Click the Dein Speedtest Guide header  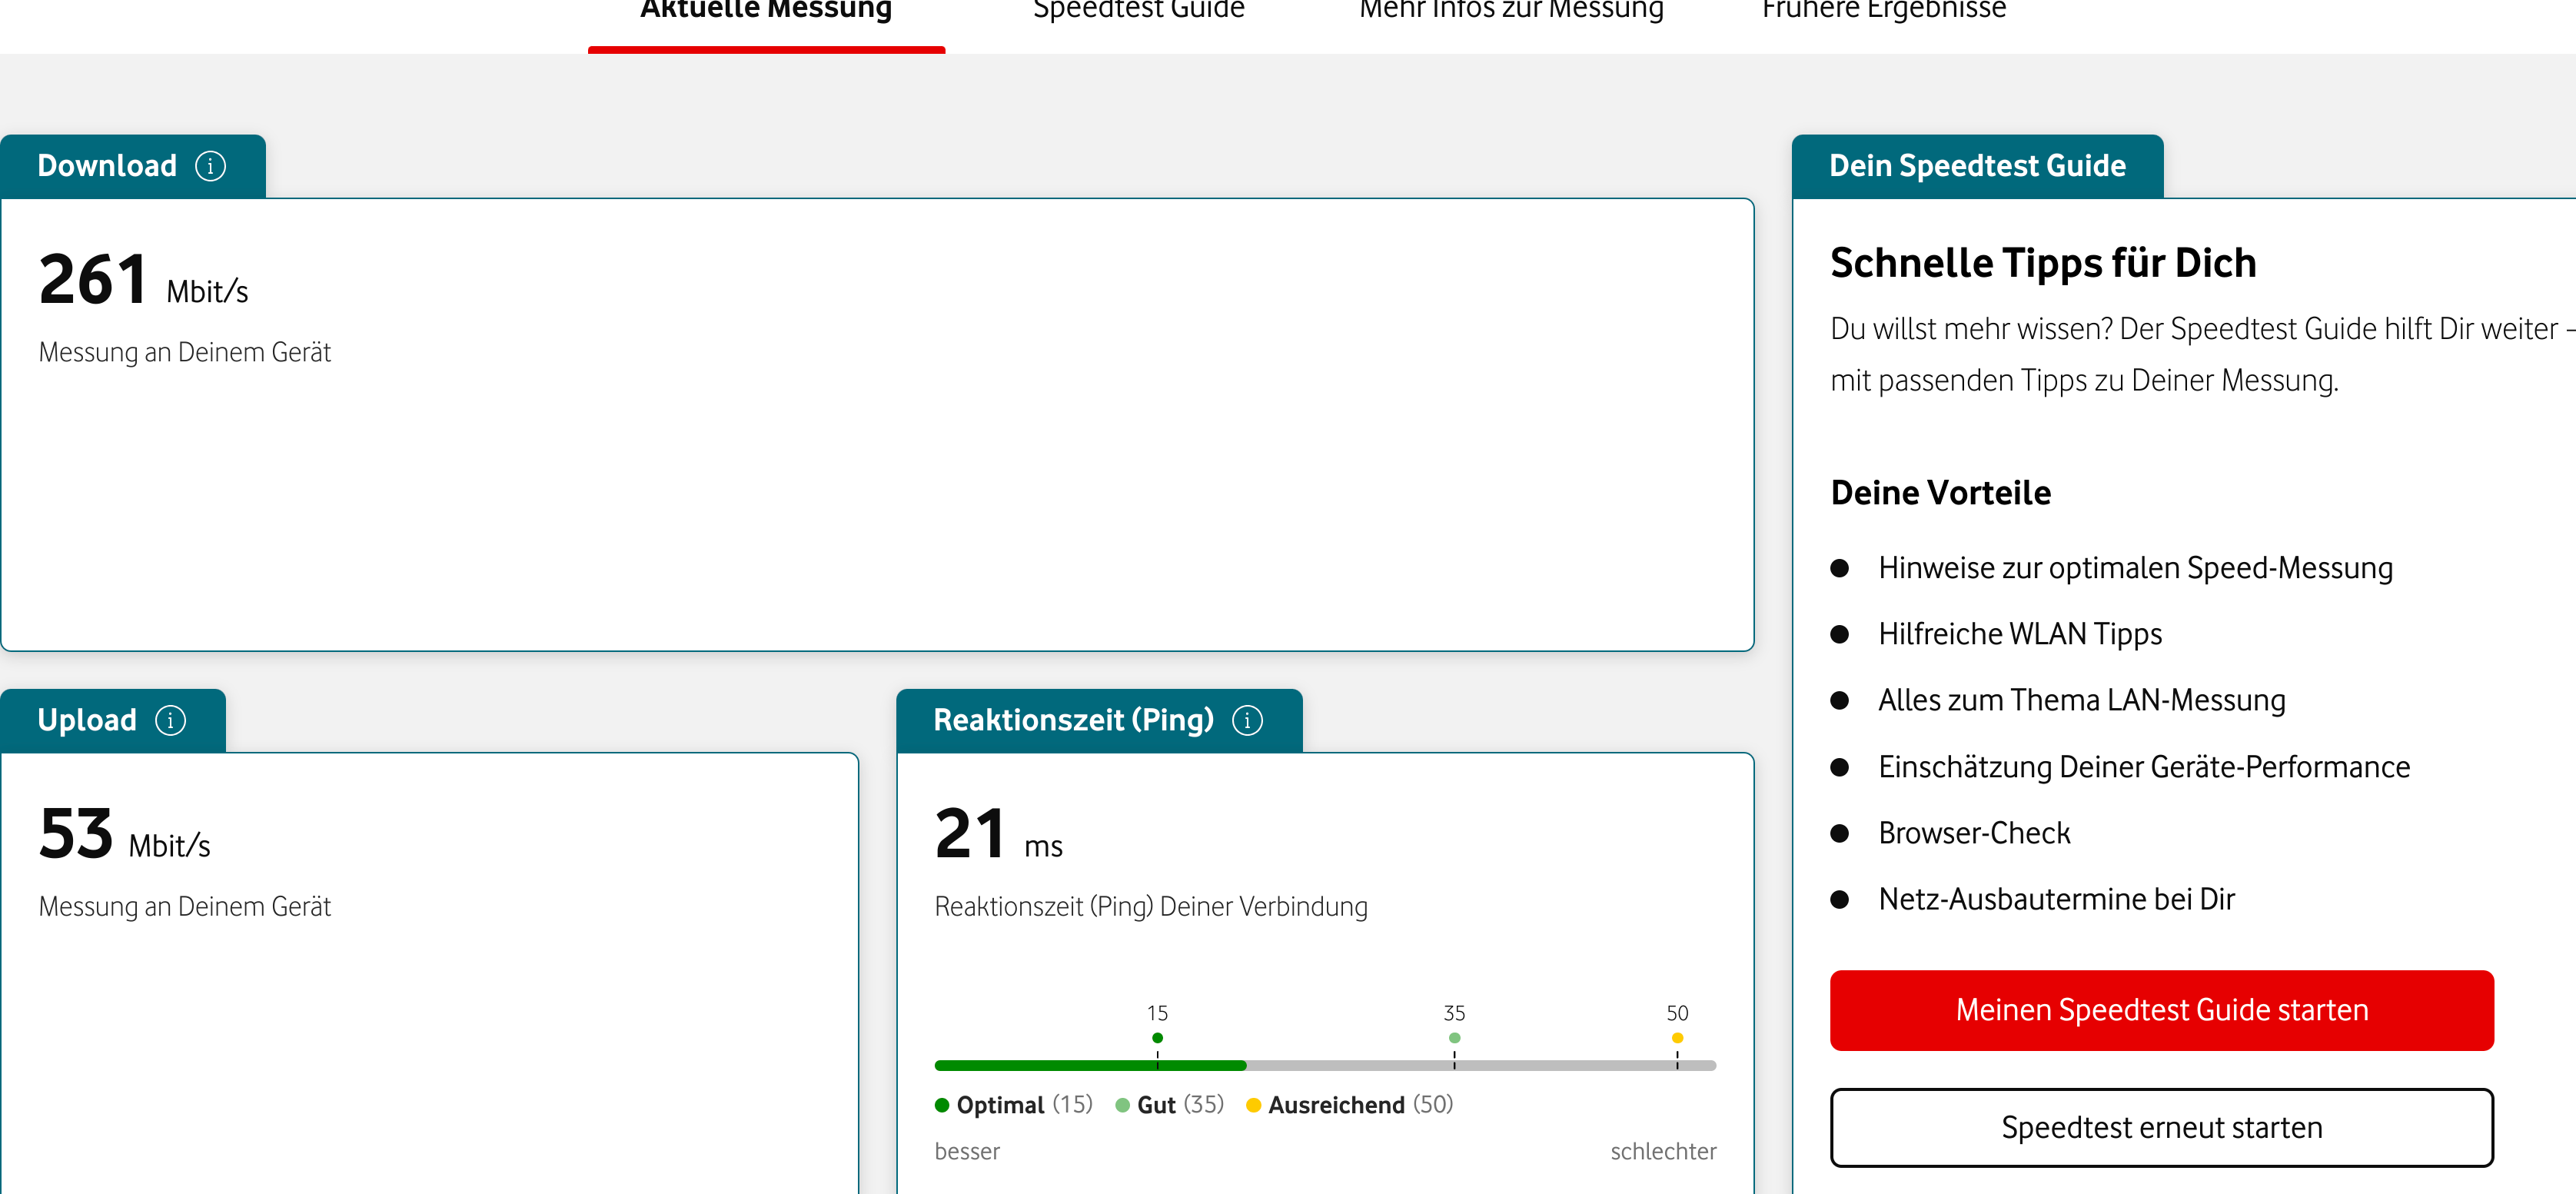click(x=1976, y=166)
